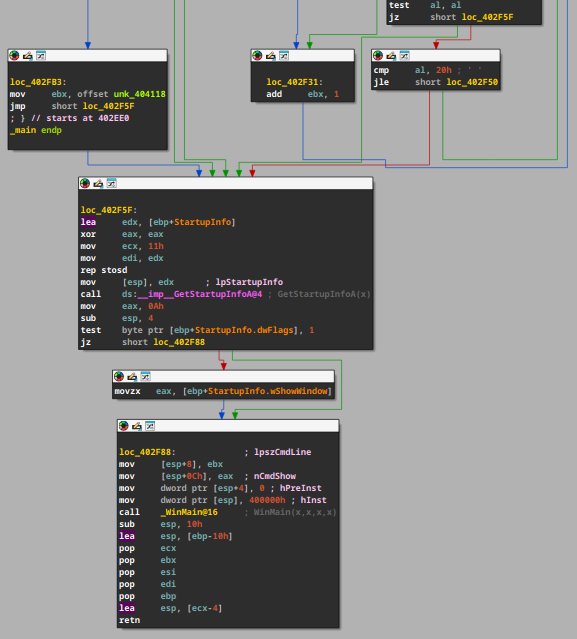Viewport: 577px width, 639px height.
Task: Follow loc_402F88 in the jz instruction
Action: click(179, 342)
